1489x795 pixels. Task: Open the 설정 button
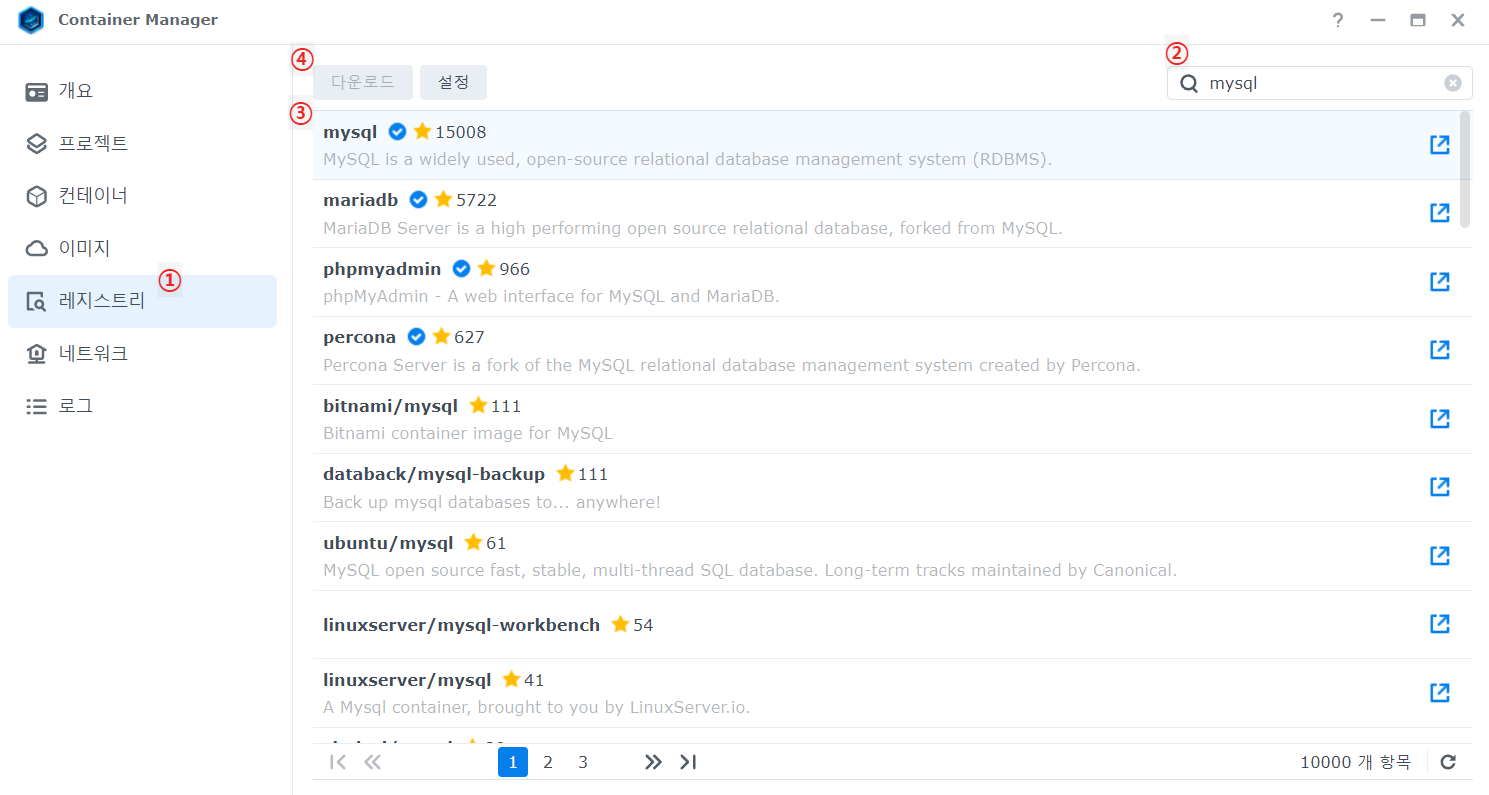coord(453,83)
